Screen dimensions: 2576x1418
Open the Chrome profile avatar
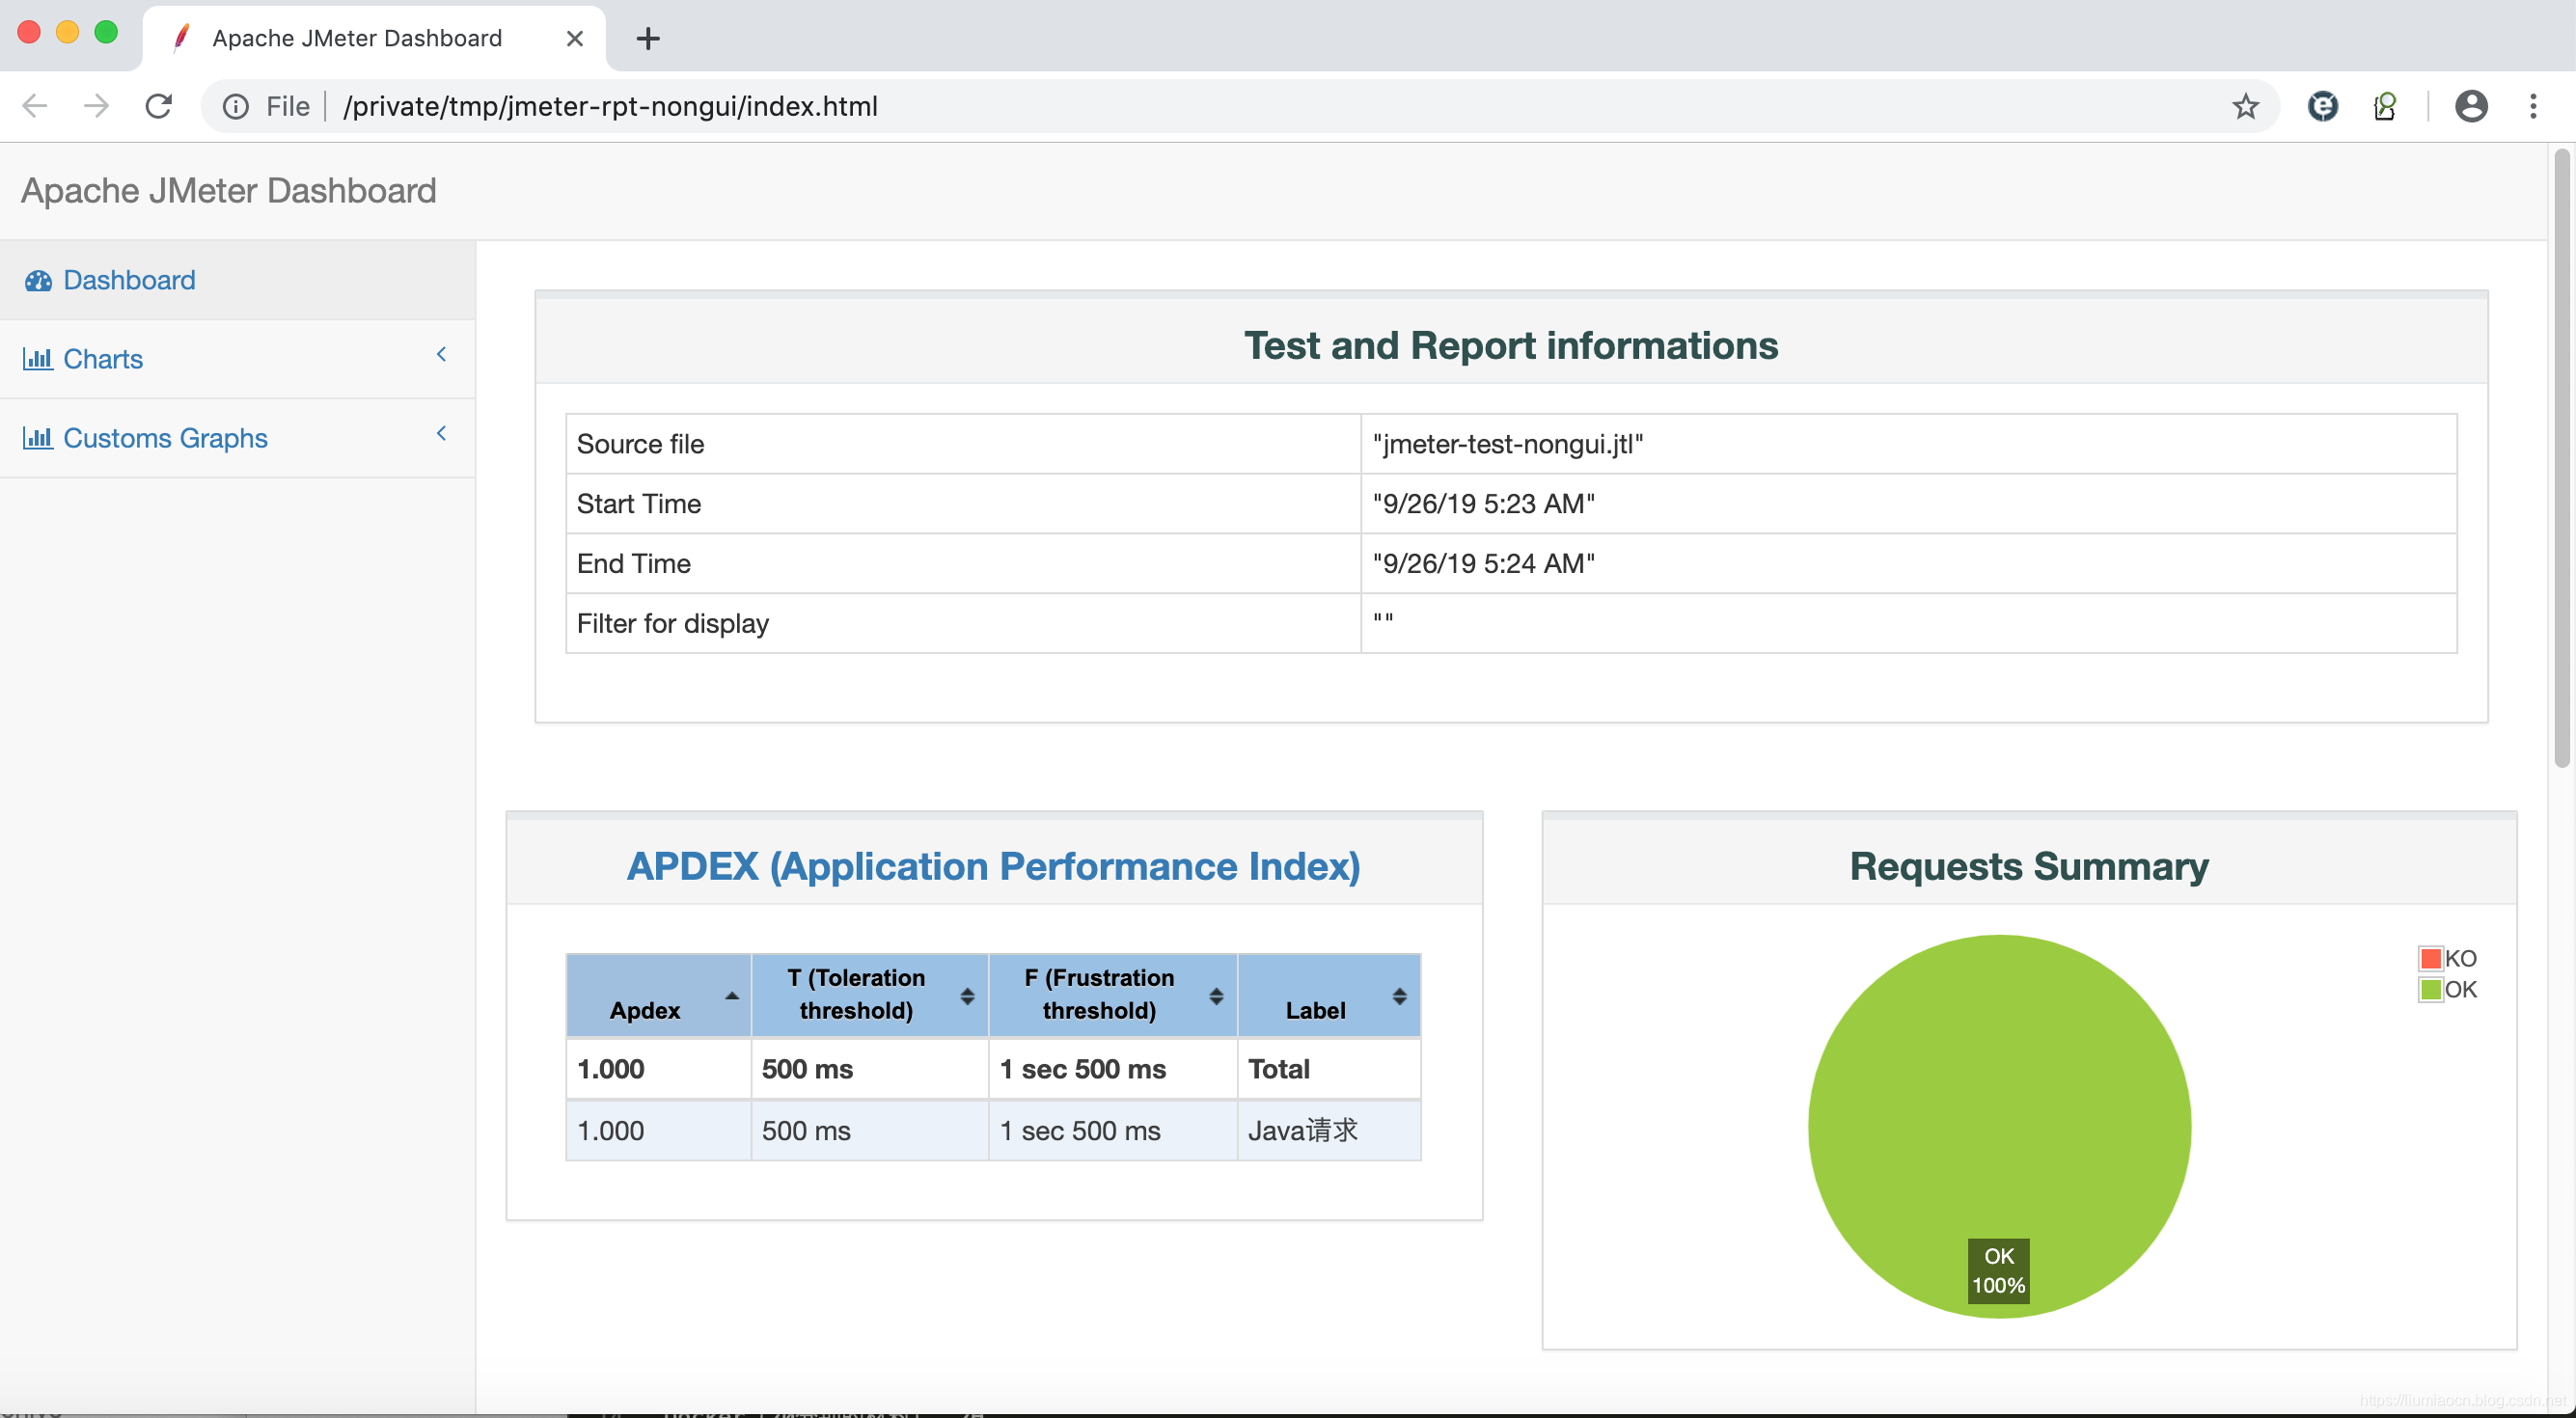click(x=2471, y=106)
